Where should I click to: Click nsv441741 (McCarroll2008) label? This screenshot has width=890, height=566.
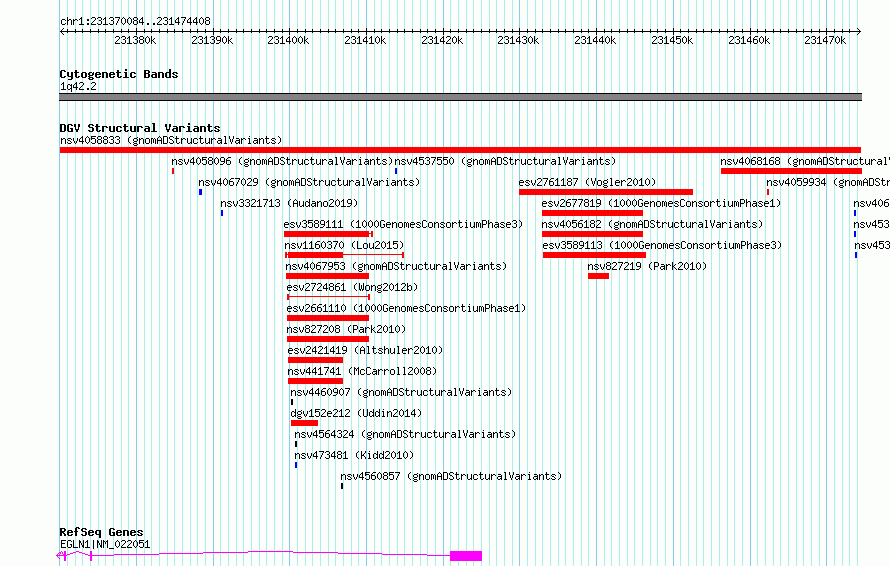[x=363, y=371]
